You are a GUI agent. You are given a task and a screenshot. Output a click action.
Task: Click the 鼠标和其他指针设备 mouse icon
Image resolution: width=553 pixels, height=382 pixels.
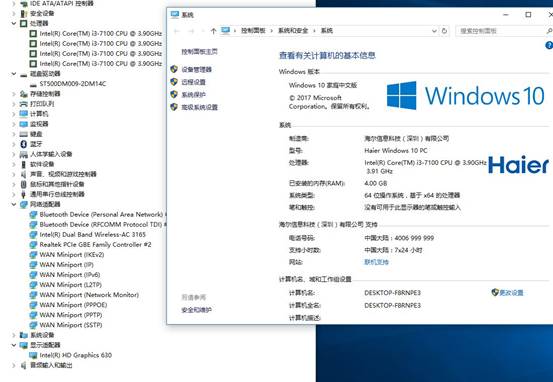24,184
